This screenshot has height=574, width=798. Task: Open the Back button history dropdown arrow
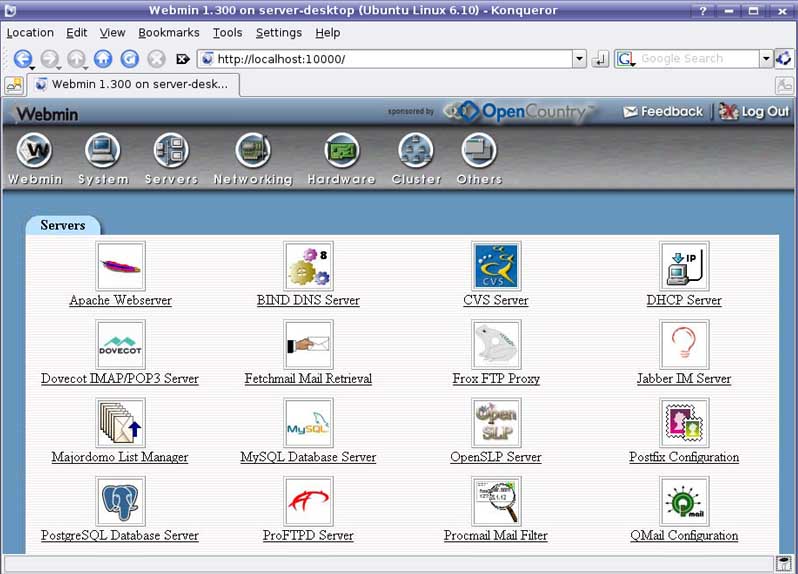pos(32,67)
